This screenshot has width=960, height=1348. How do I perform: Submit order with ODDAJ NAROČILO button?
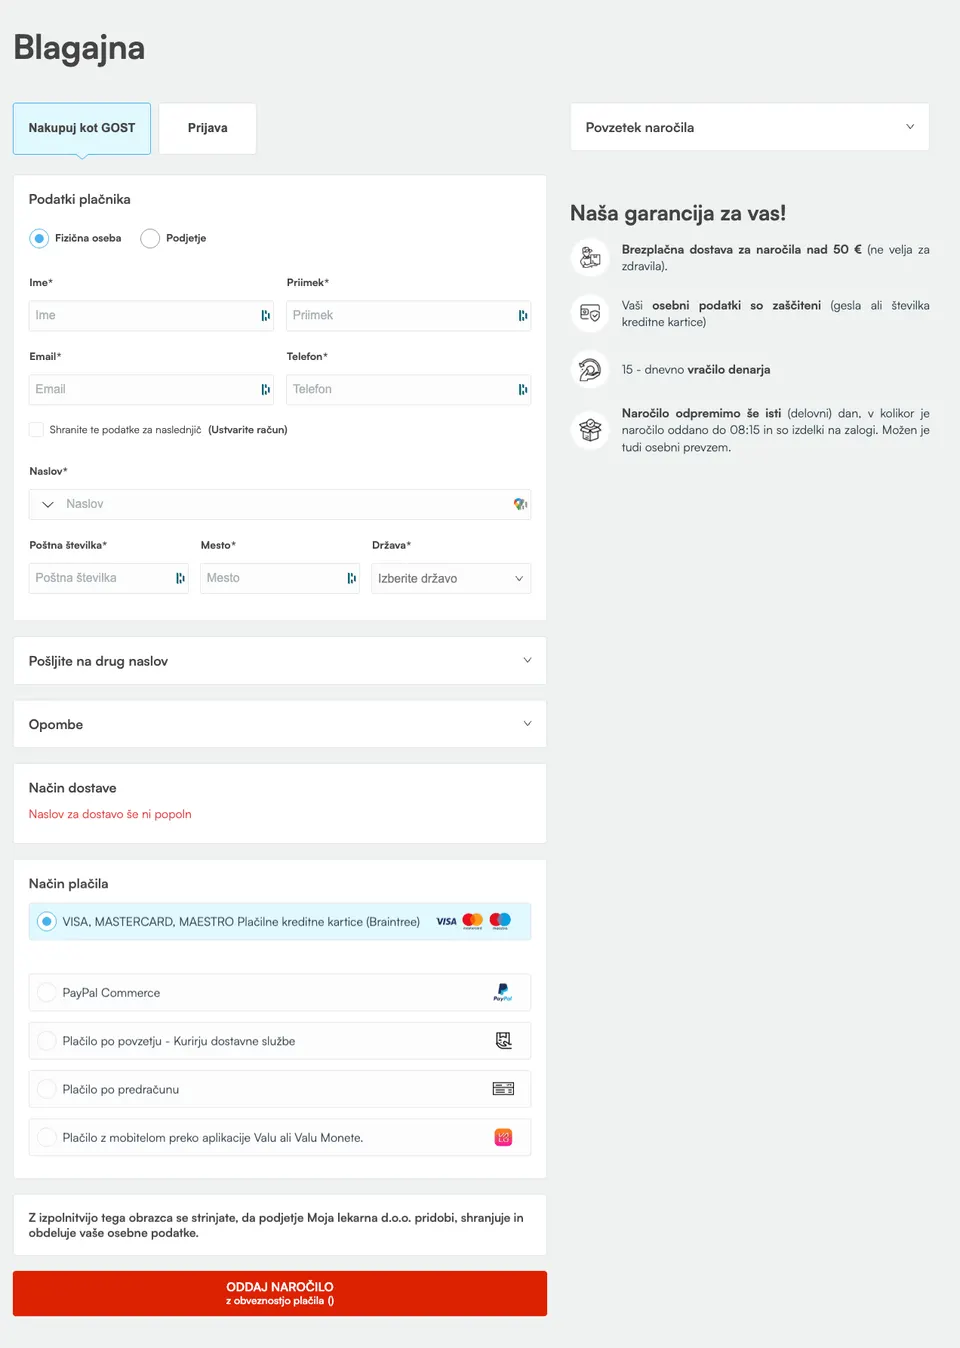click(280, 1293)
